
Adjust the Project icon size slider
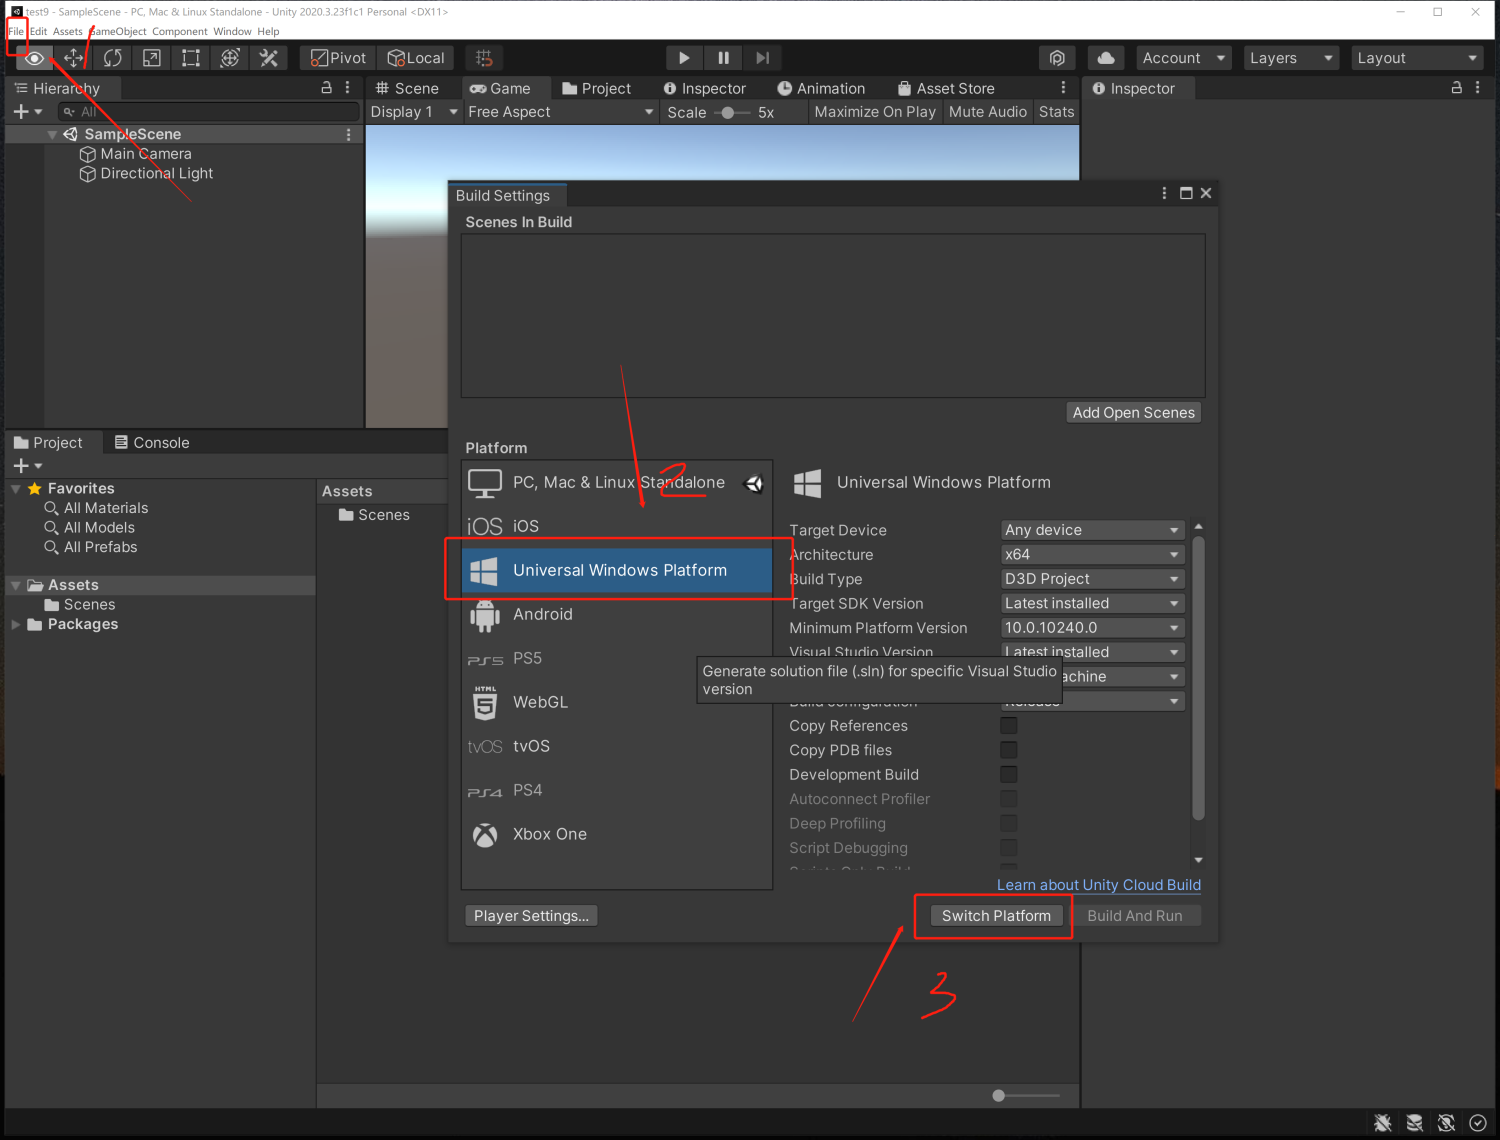coord(1027,1096)
